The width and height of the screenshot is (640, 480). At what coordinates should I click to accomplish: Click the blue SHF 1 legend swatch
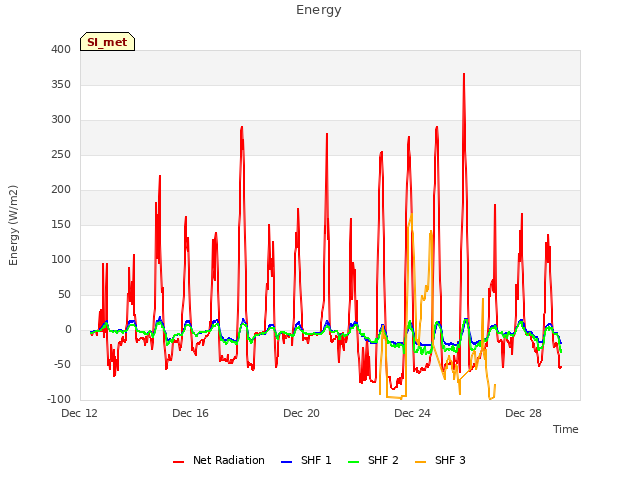pyautogui.click(x=287, y=462)
